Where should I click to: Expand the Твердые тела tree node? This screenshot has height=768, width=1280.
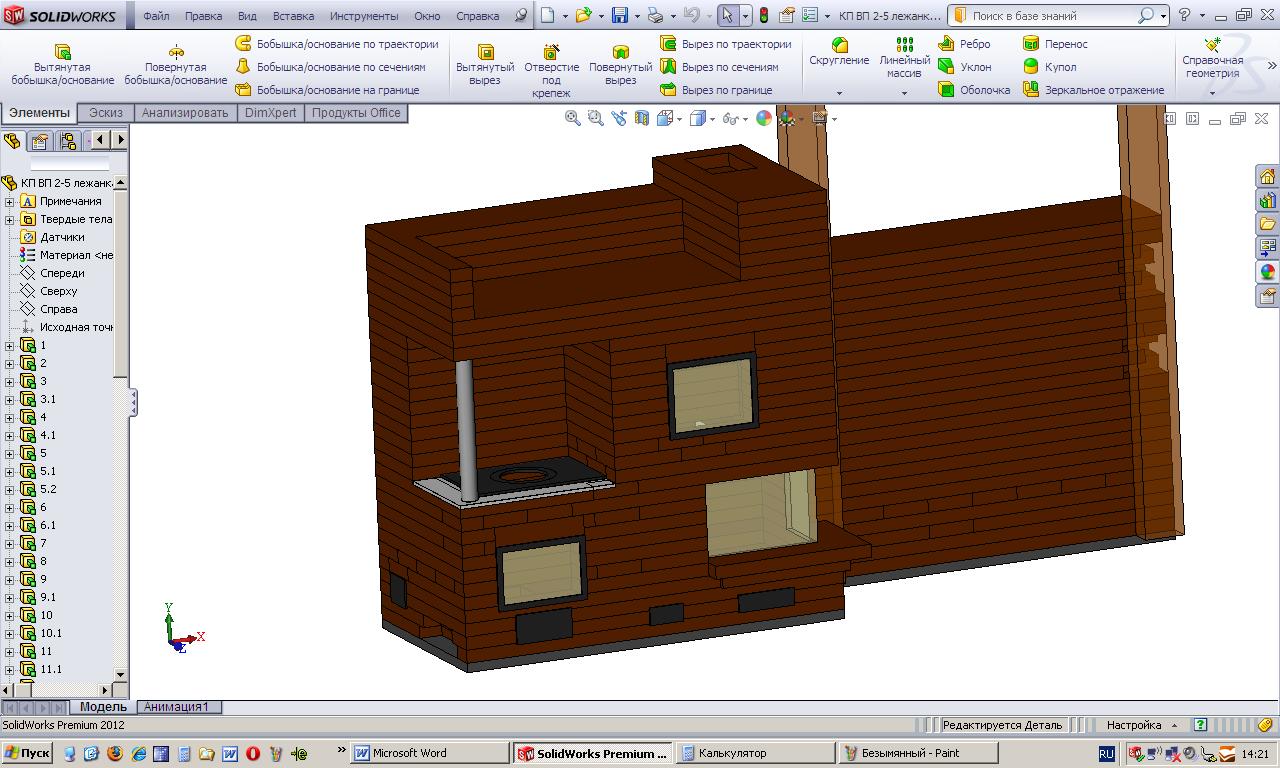[x=10, y=219]
